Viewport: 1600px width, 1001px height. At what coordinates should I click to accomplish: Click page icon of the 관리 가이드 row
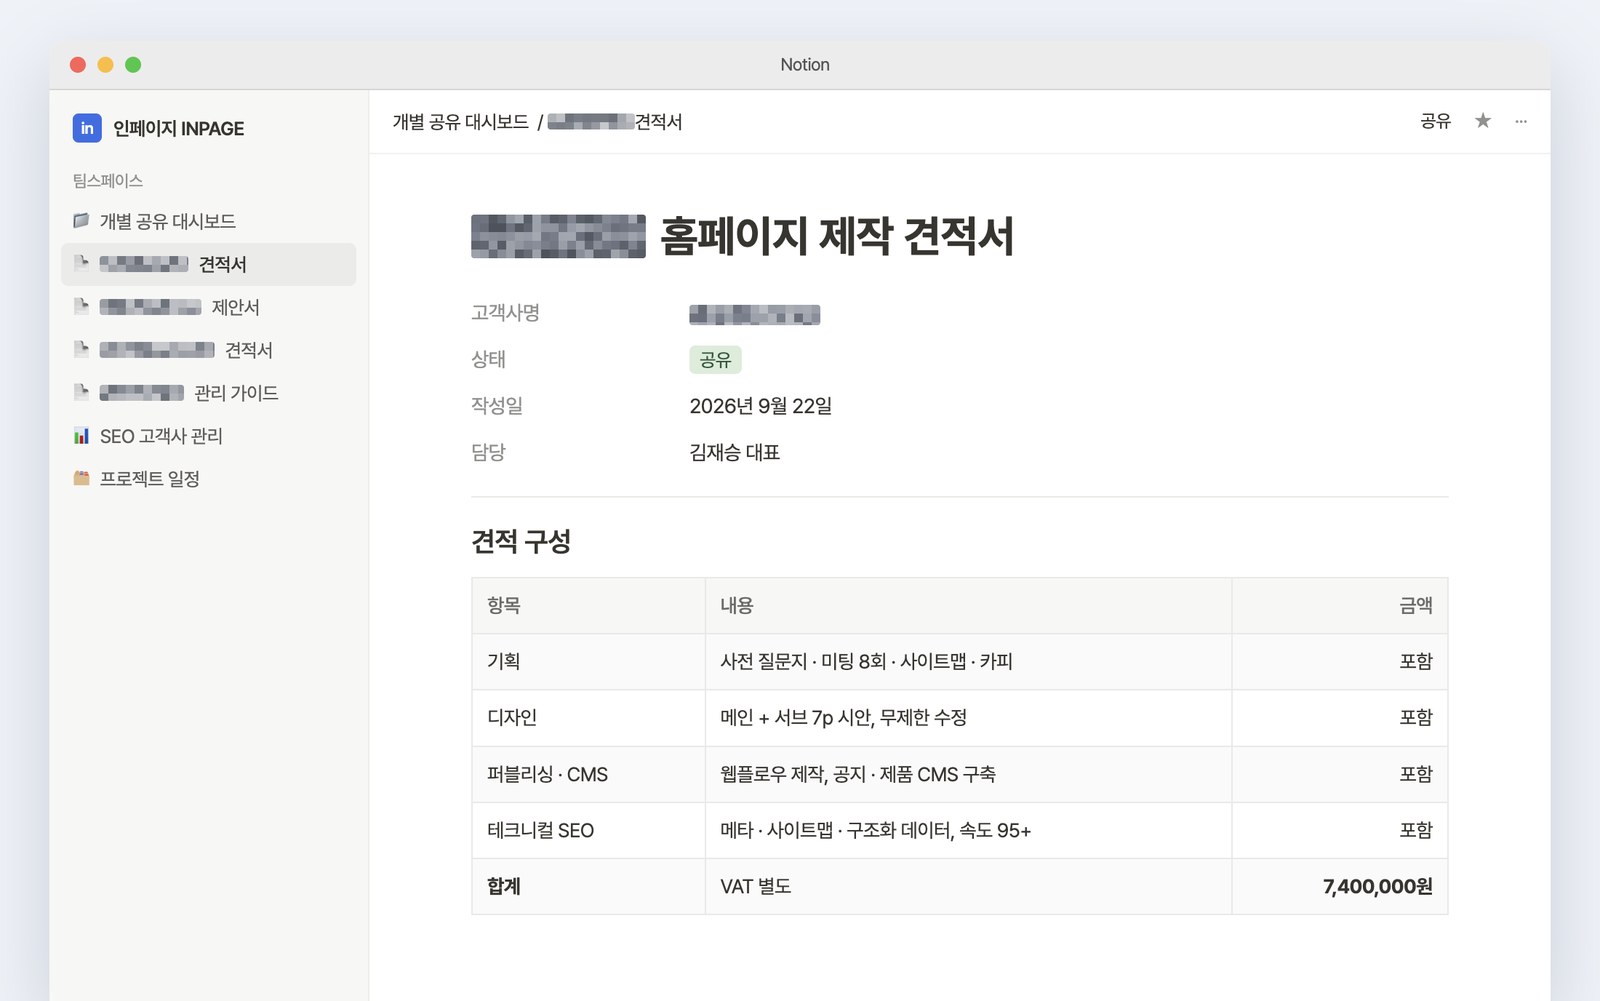(x=81, y=392)
